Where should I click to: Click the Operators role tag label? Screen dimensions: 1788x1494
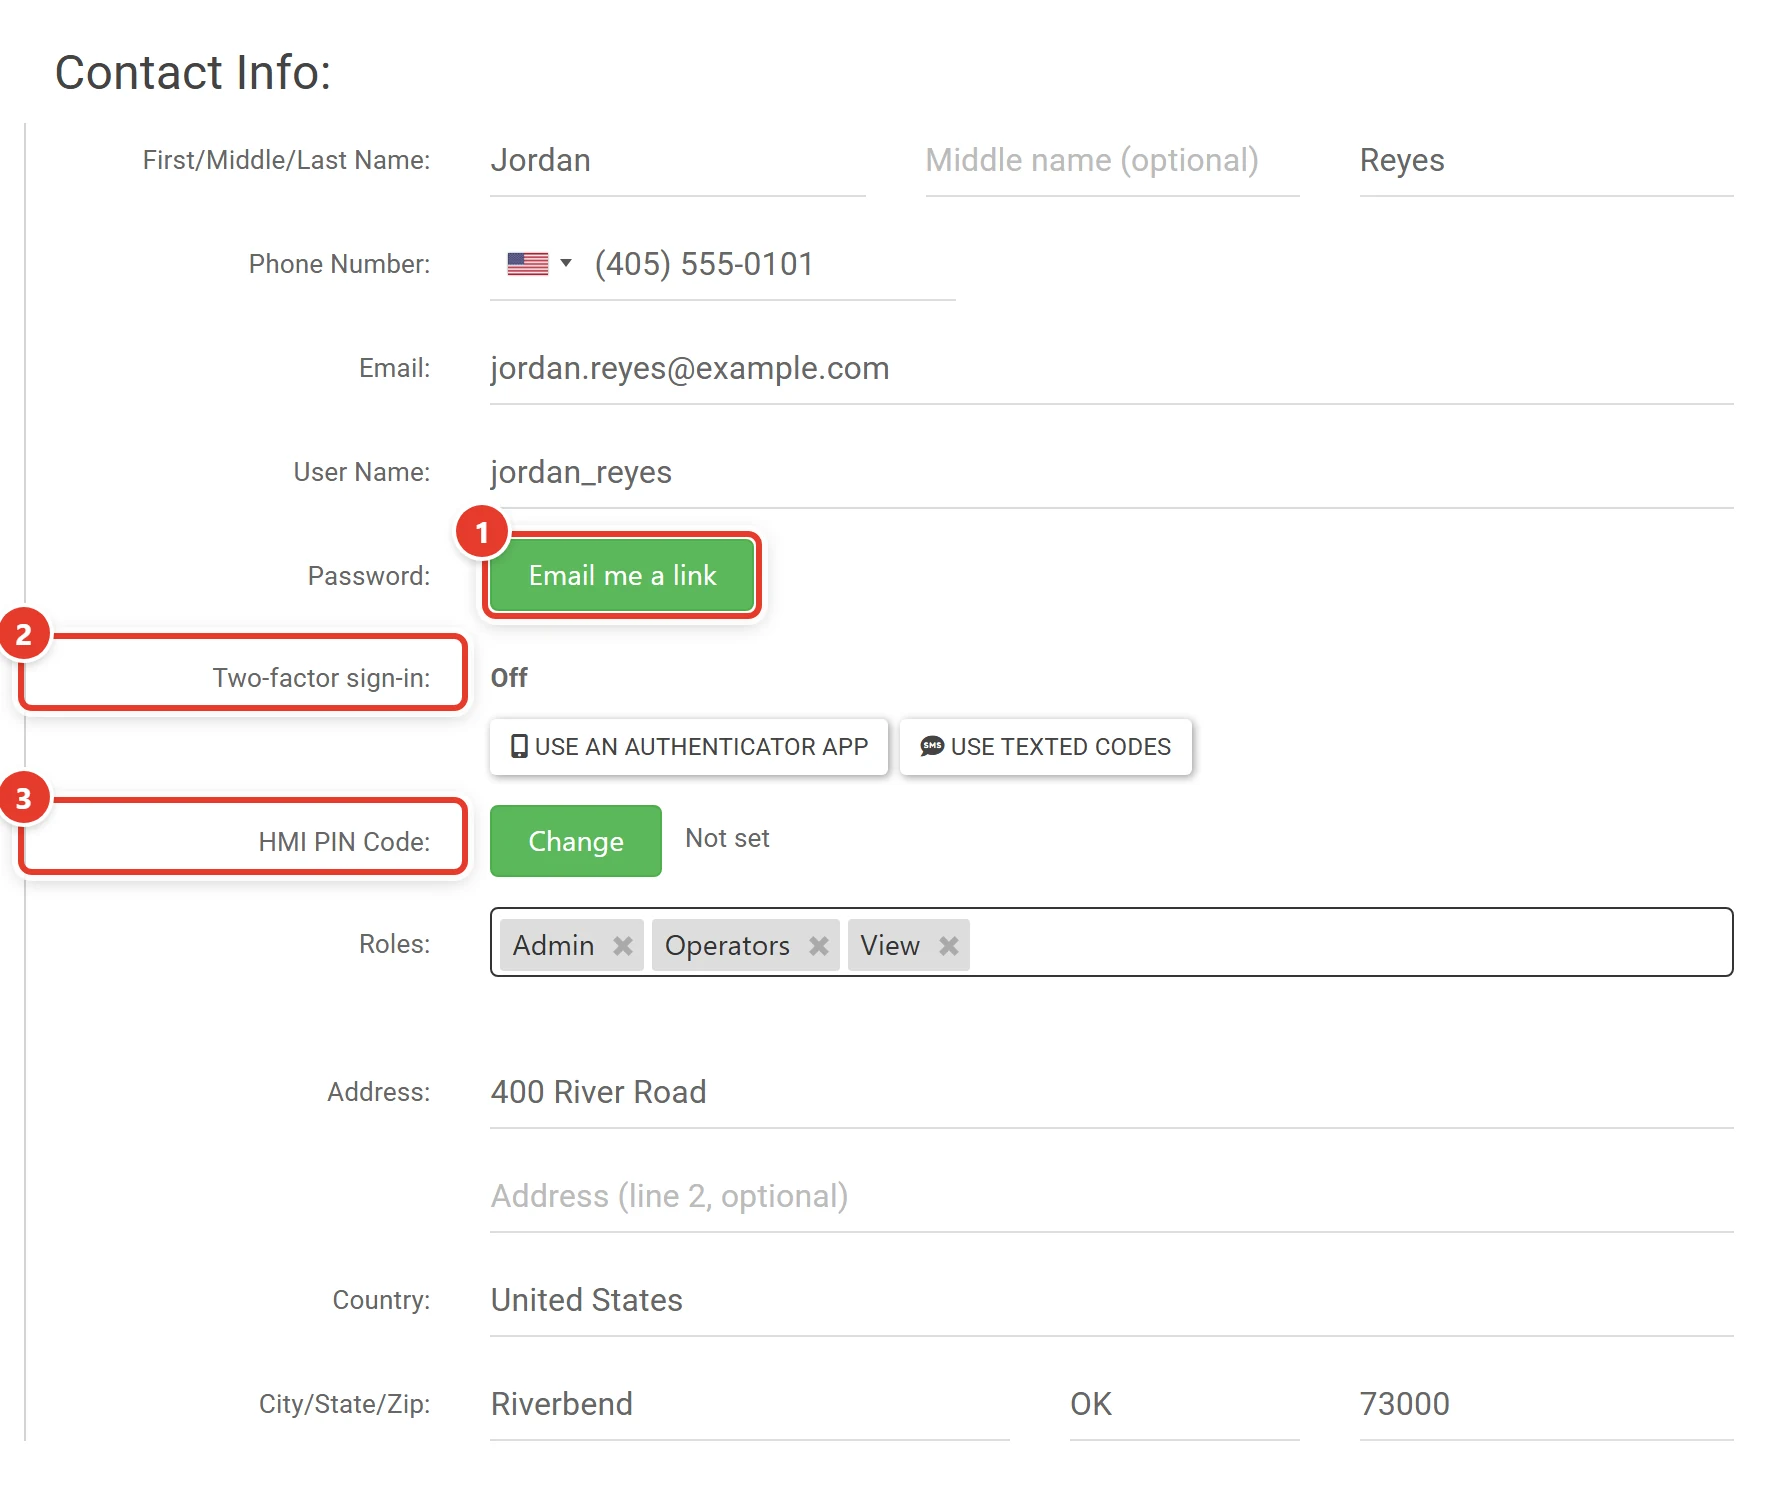(728, 946)
